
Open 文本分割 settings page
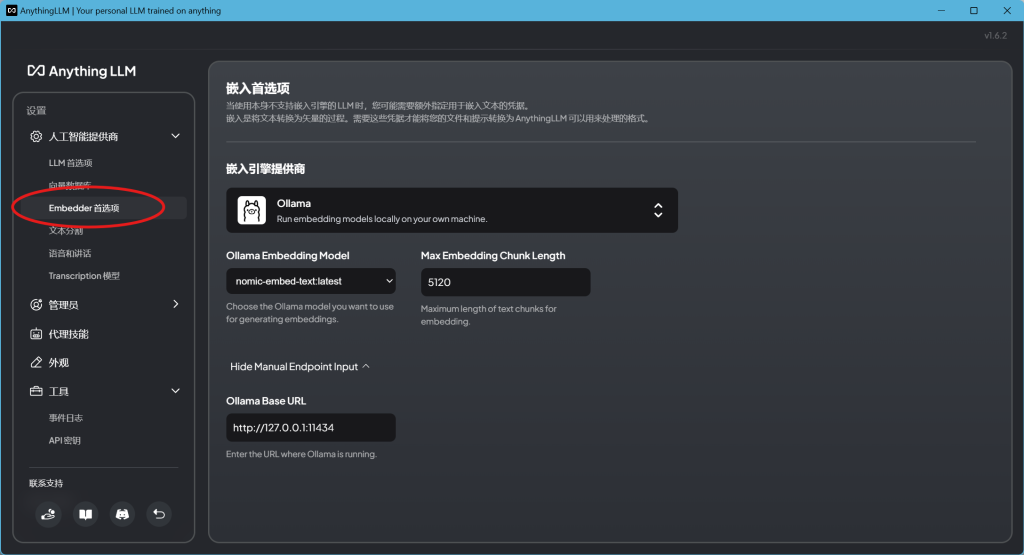click(x=66, y=230)
